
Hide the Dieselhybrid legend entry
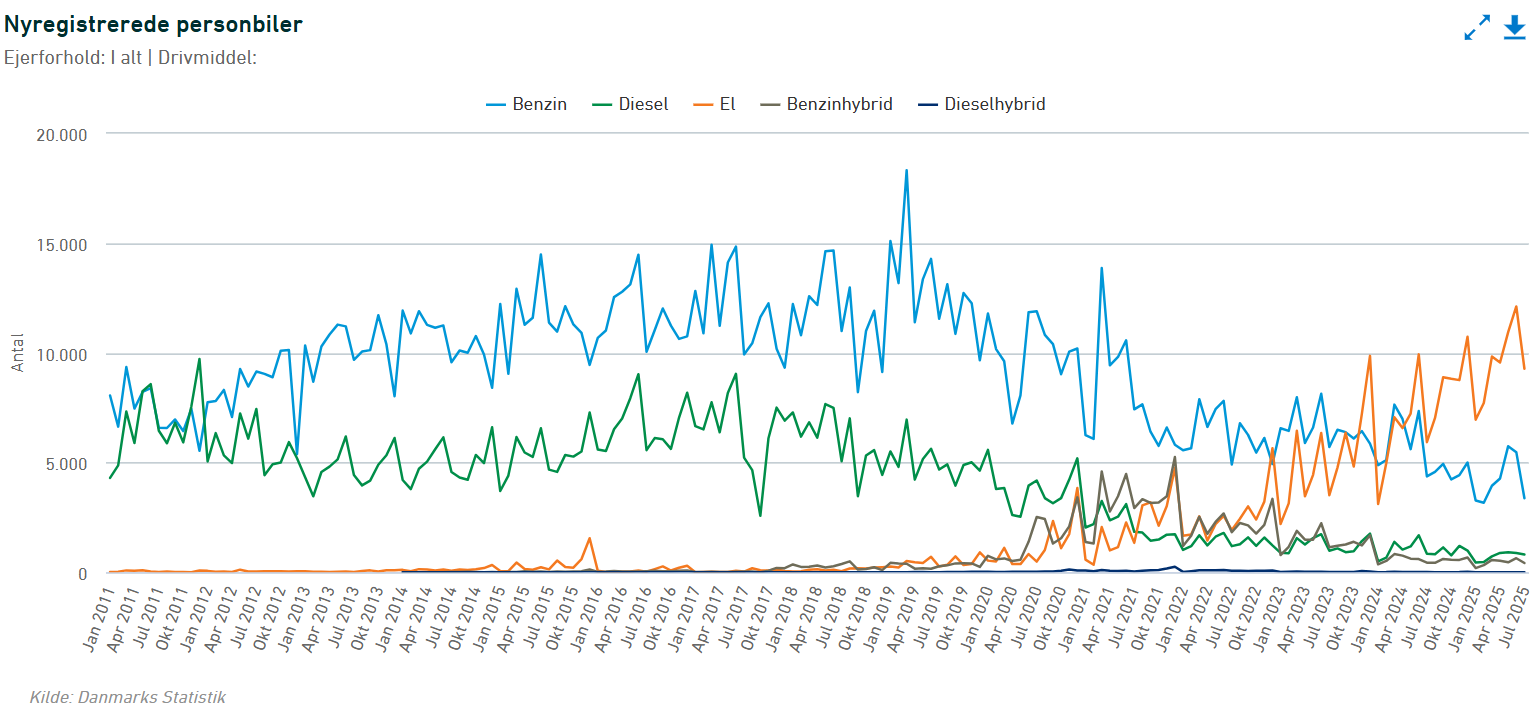pyautogui.click(x=980, y=104)
